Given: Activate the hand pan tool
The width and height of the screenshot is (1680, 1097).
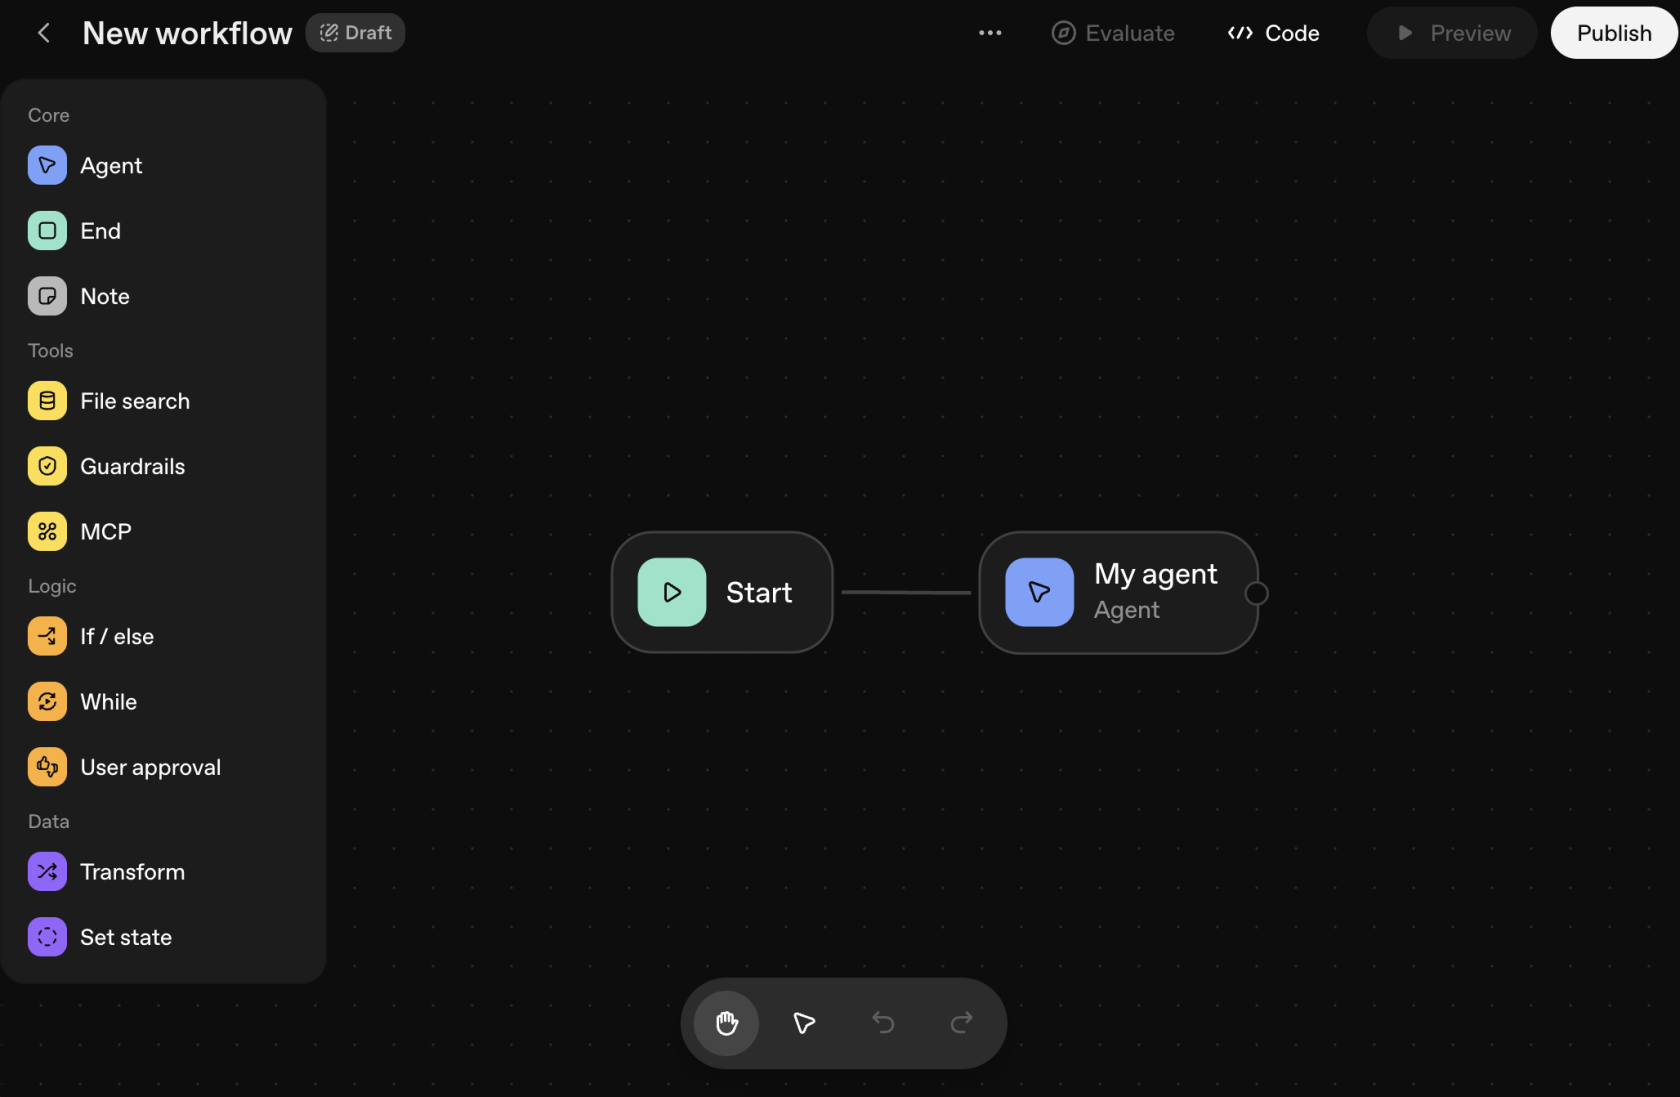Looking at the screenshot, I should [727, 1023].
